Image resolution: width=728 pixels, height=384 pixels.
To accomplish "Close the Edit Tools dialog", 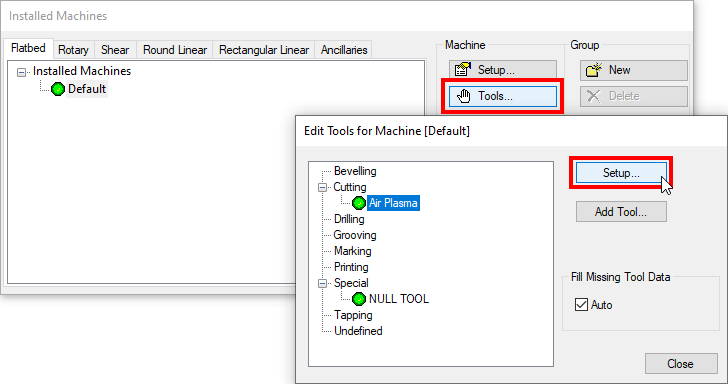I will click(681, 364).
